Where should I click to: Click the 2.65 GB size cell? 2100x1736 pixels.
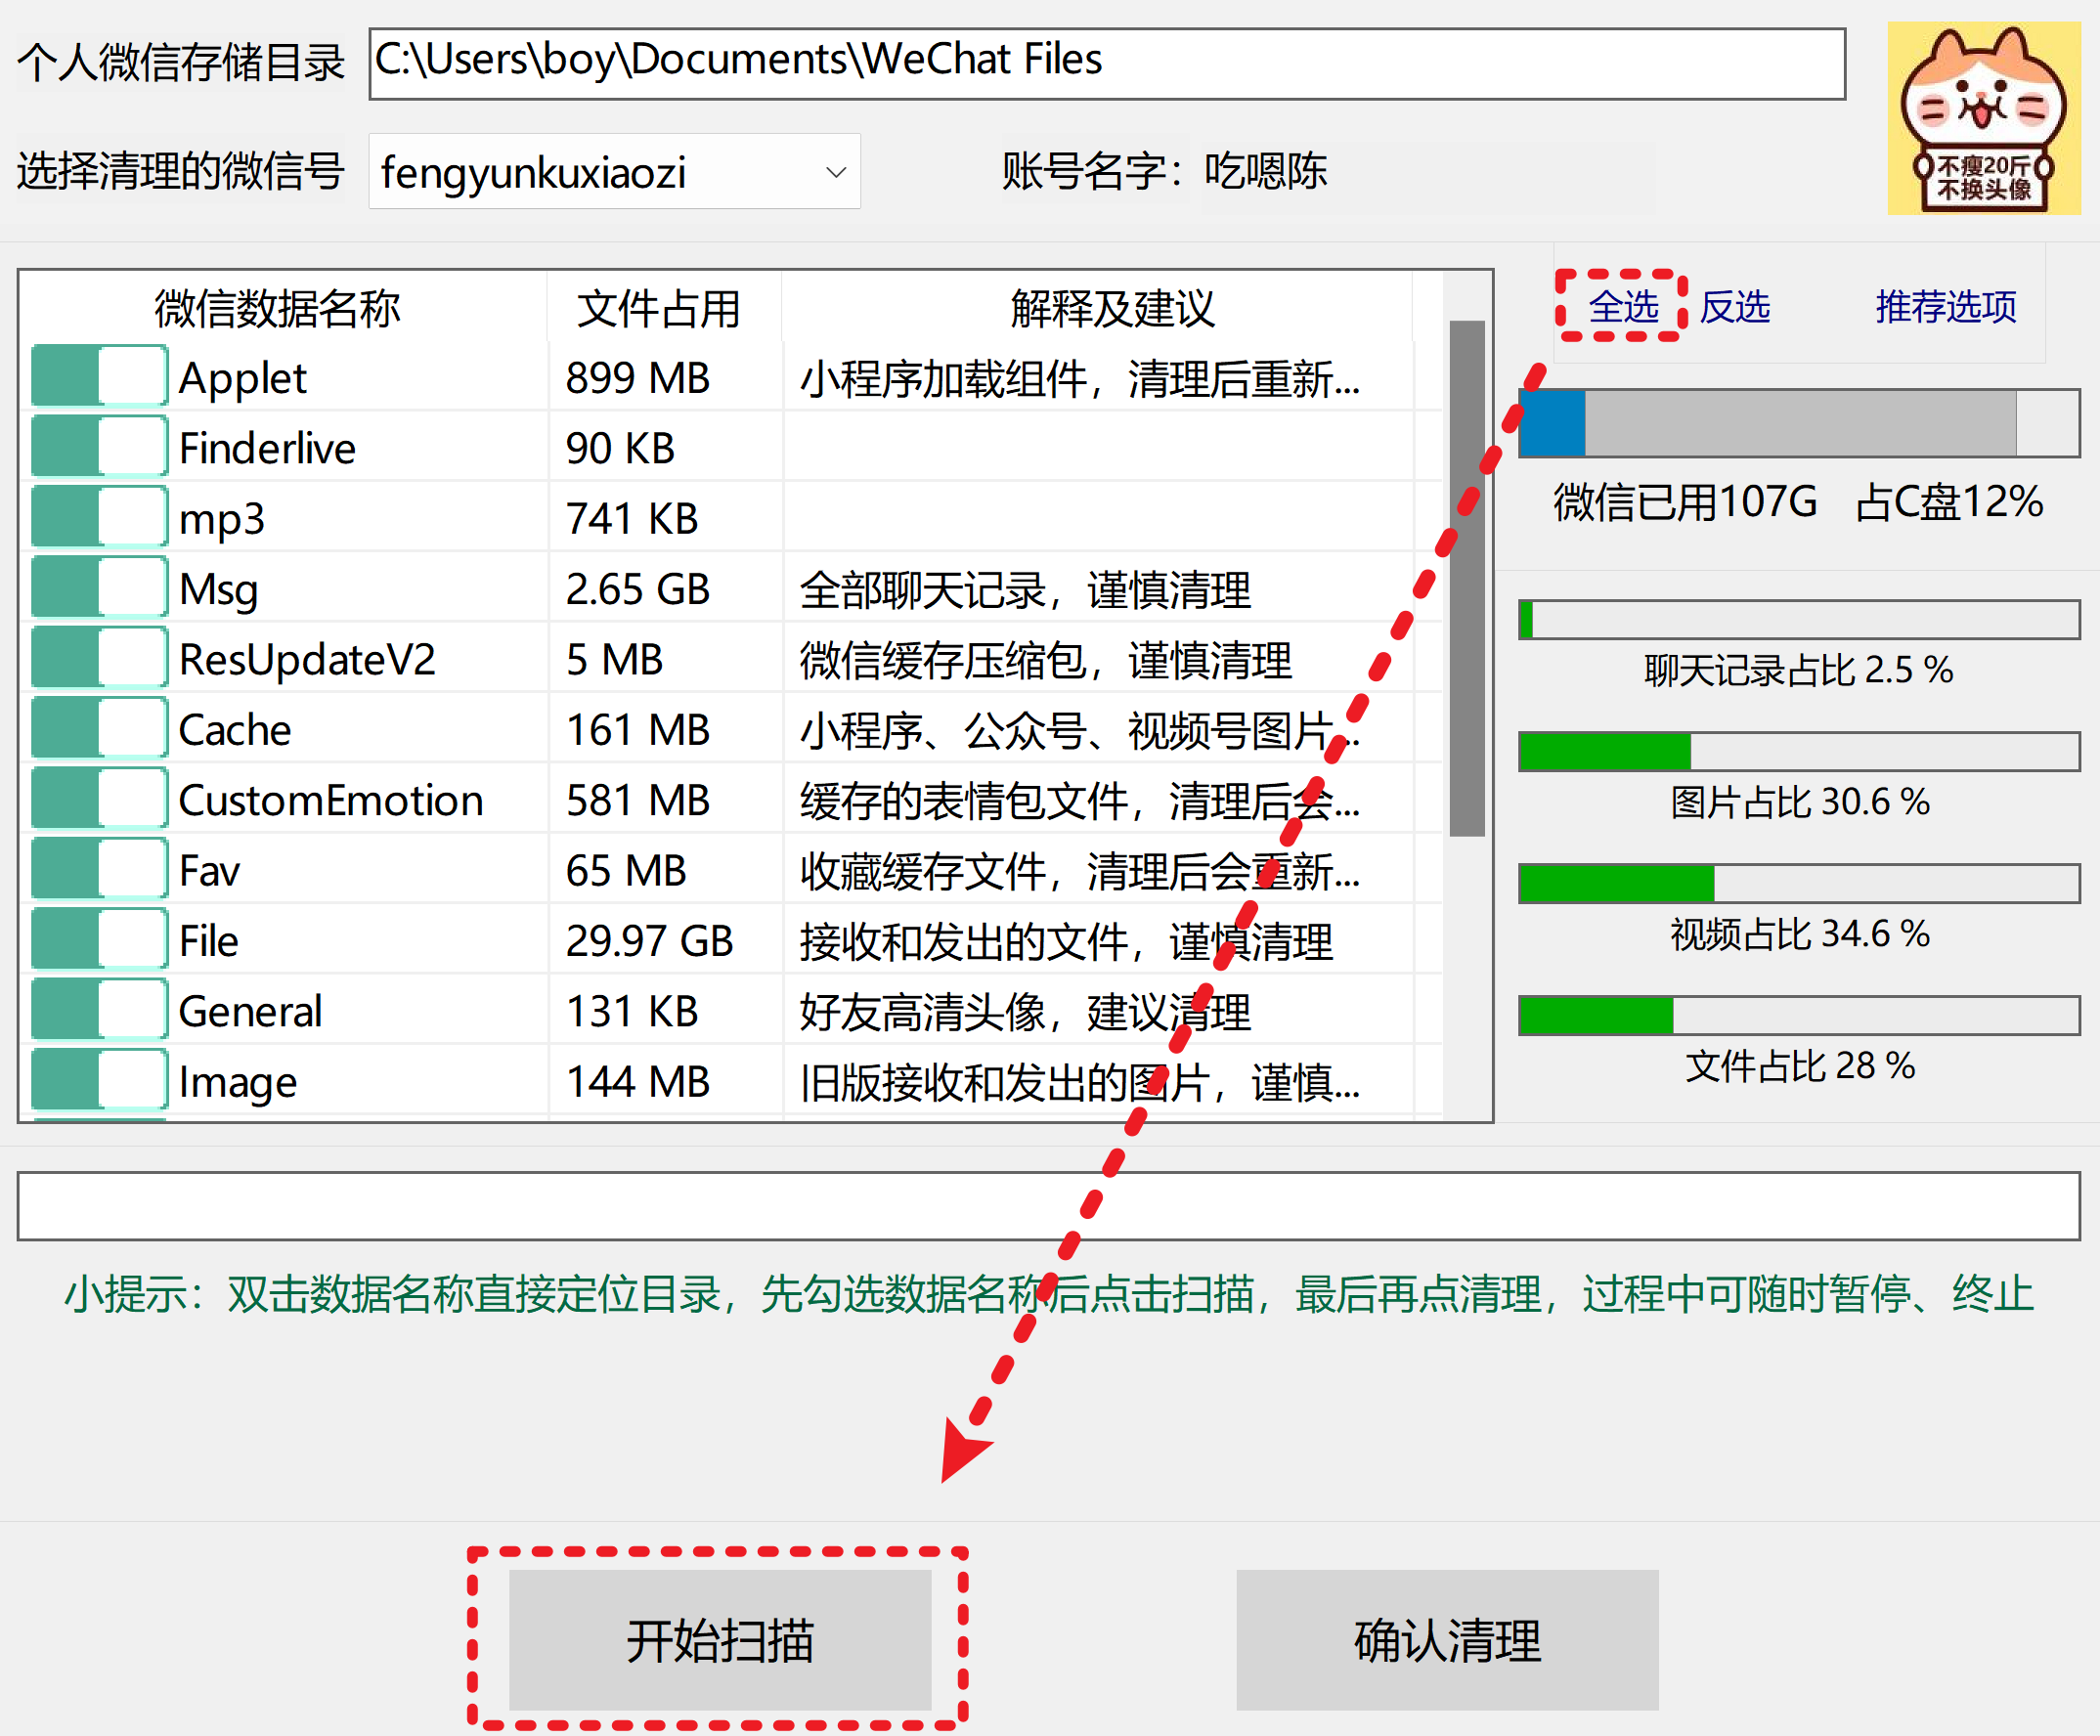[638, 589]
